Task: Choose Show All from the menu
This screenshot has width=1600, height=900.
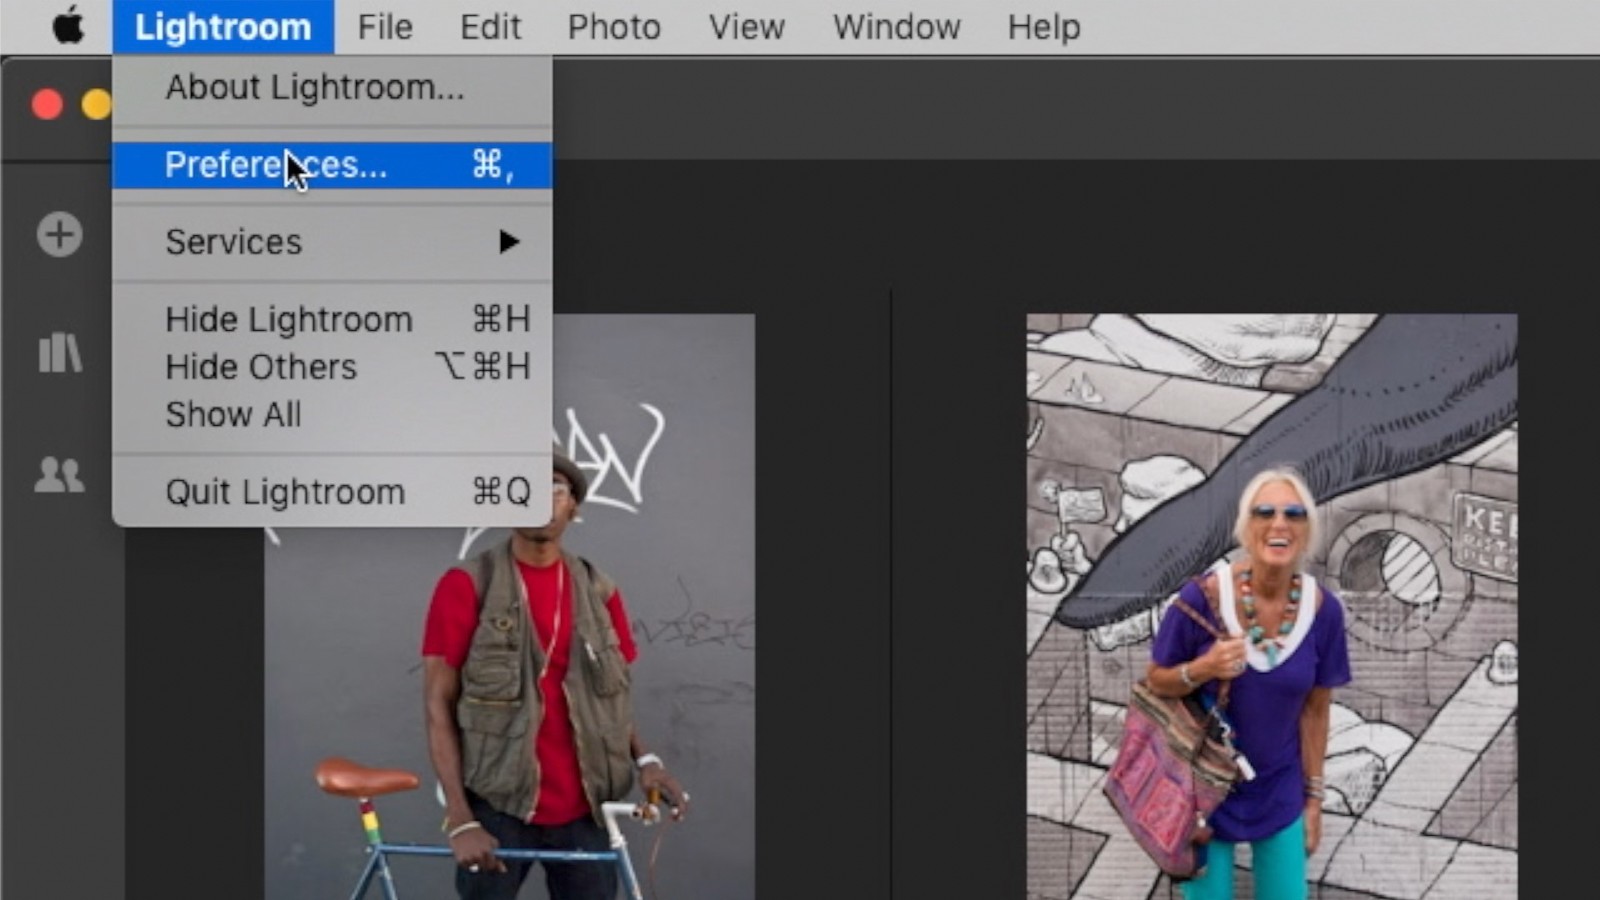Action: coord(233,414)
